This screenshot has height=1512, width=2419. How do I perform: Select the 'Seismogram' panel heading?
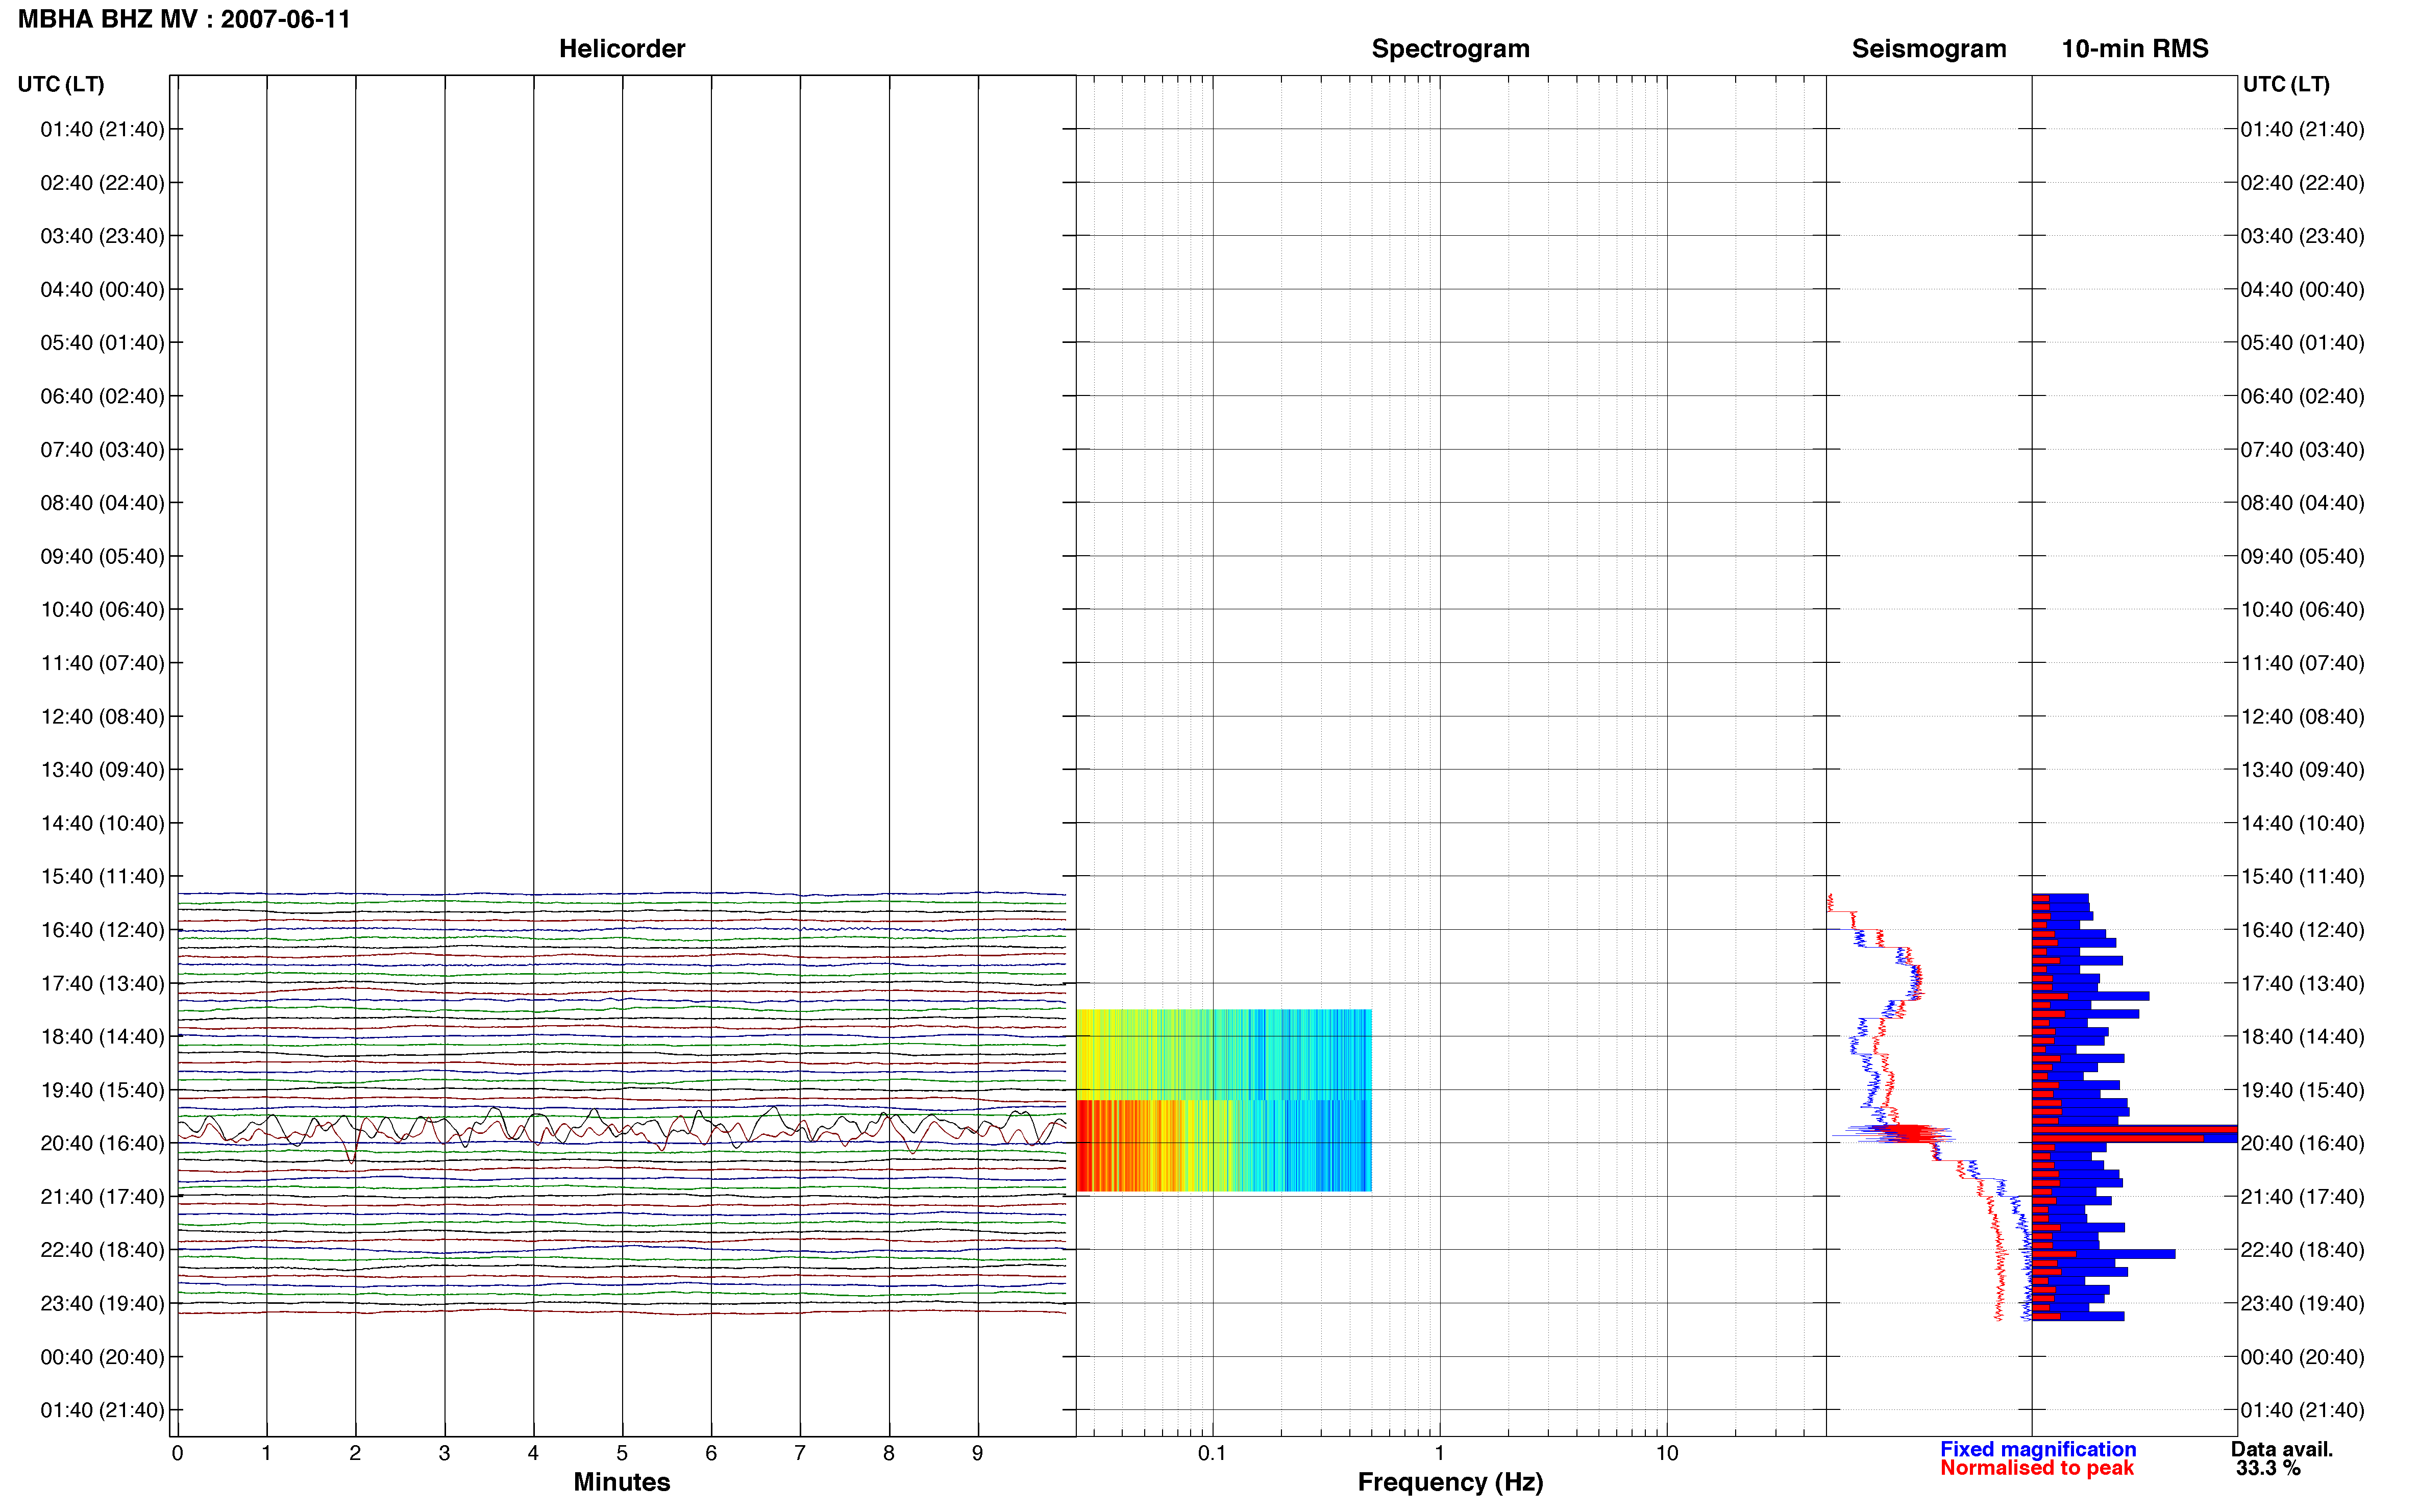[x=1928, y=48]
